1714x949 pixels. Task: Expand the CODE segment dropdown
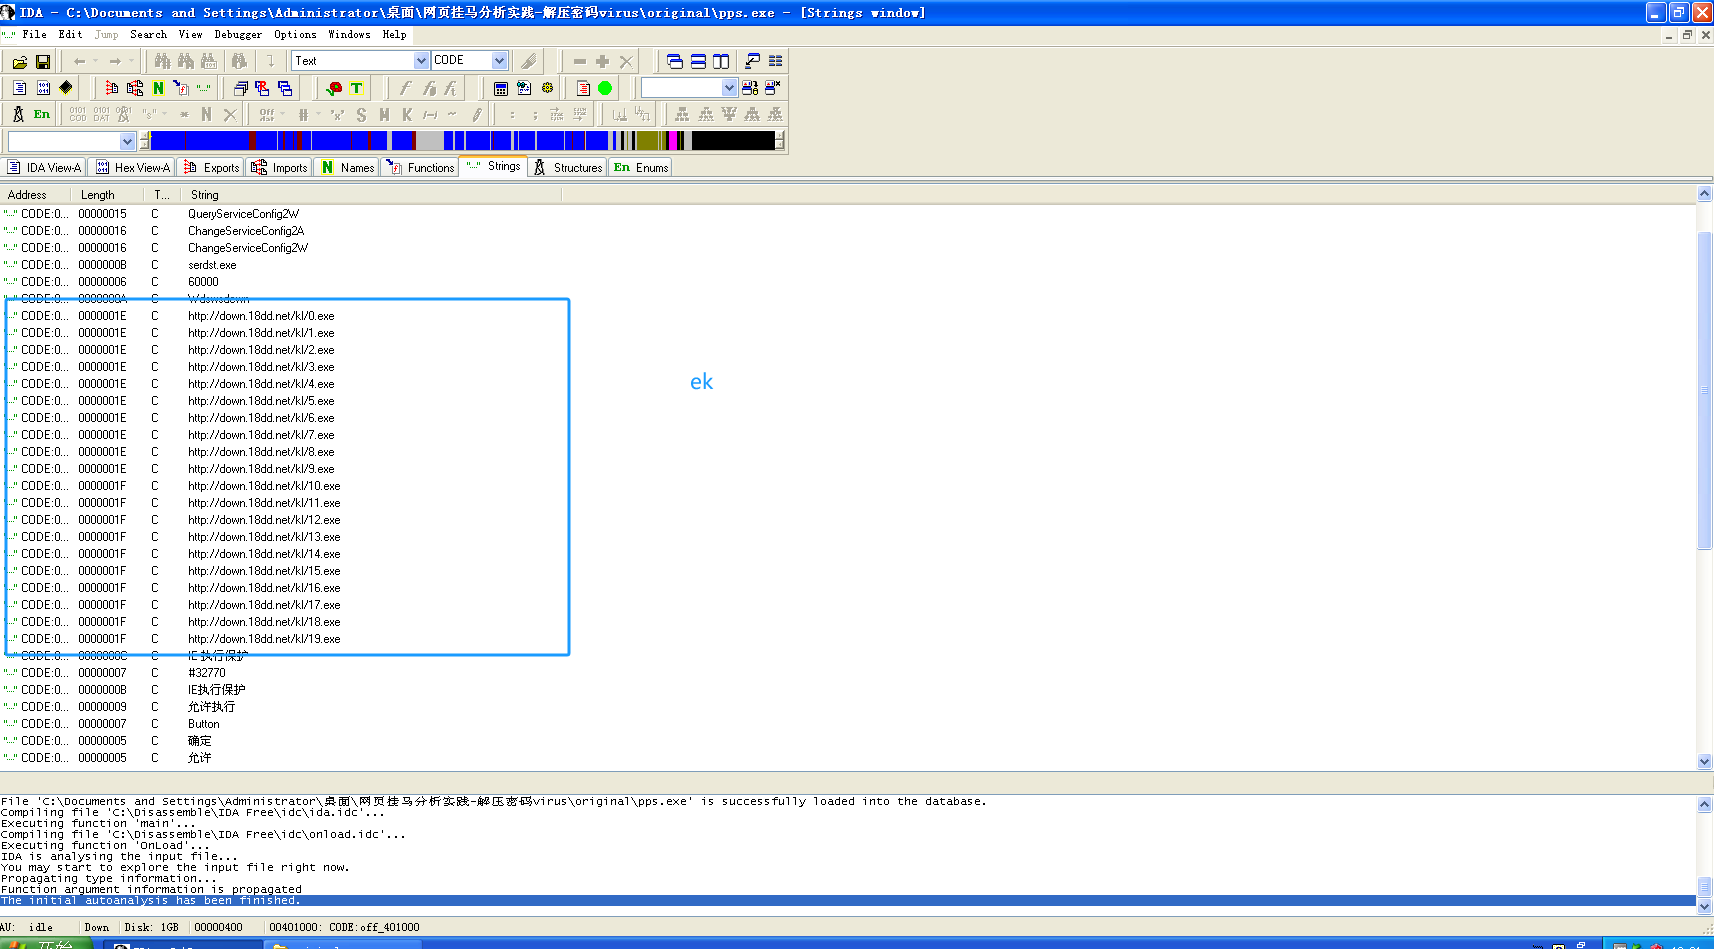click(x=499, y=61)
